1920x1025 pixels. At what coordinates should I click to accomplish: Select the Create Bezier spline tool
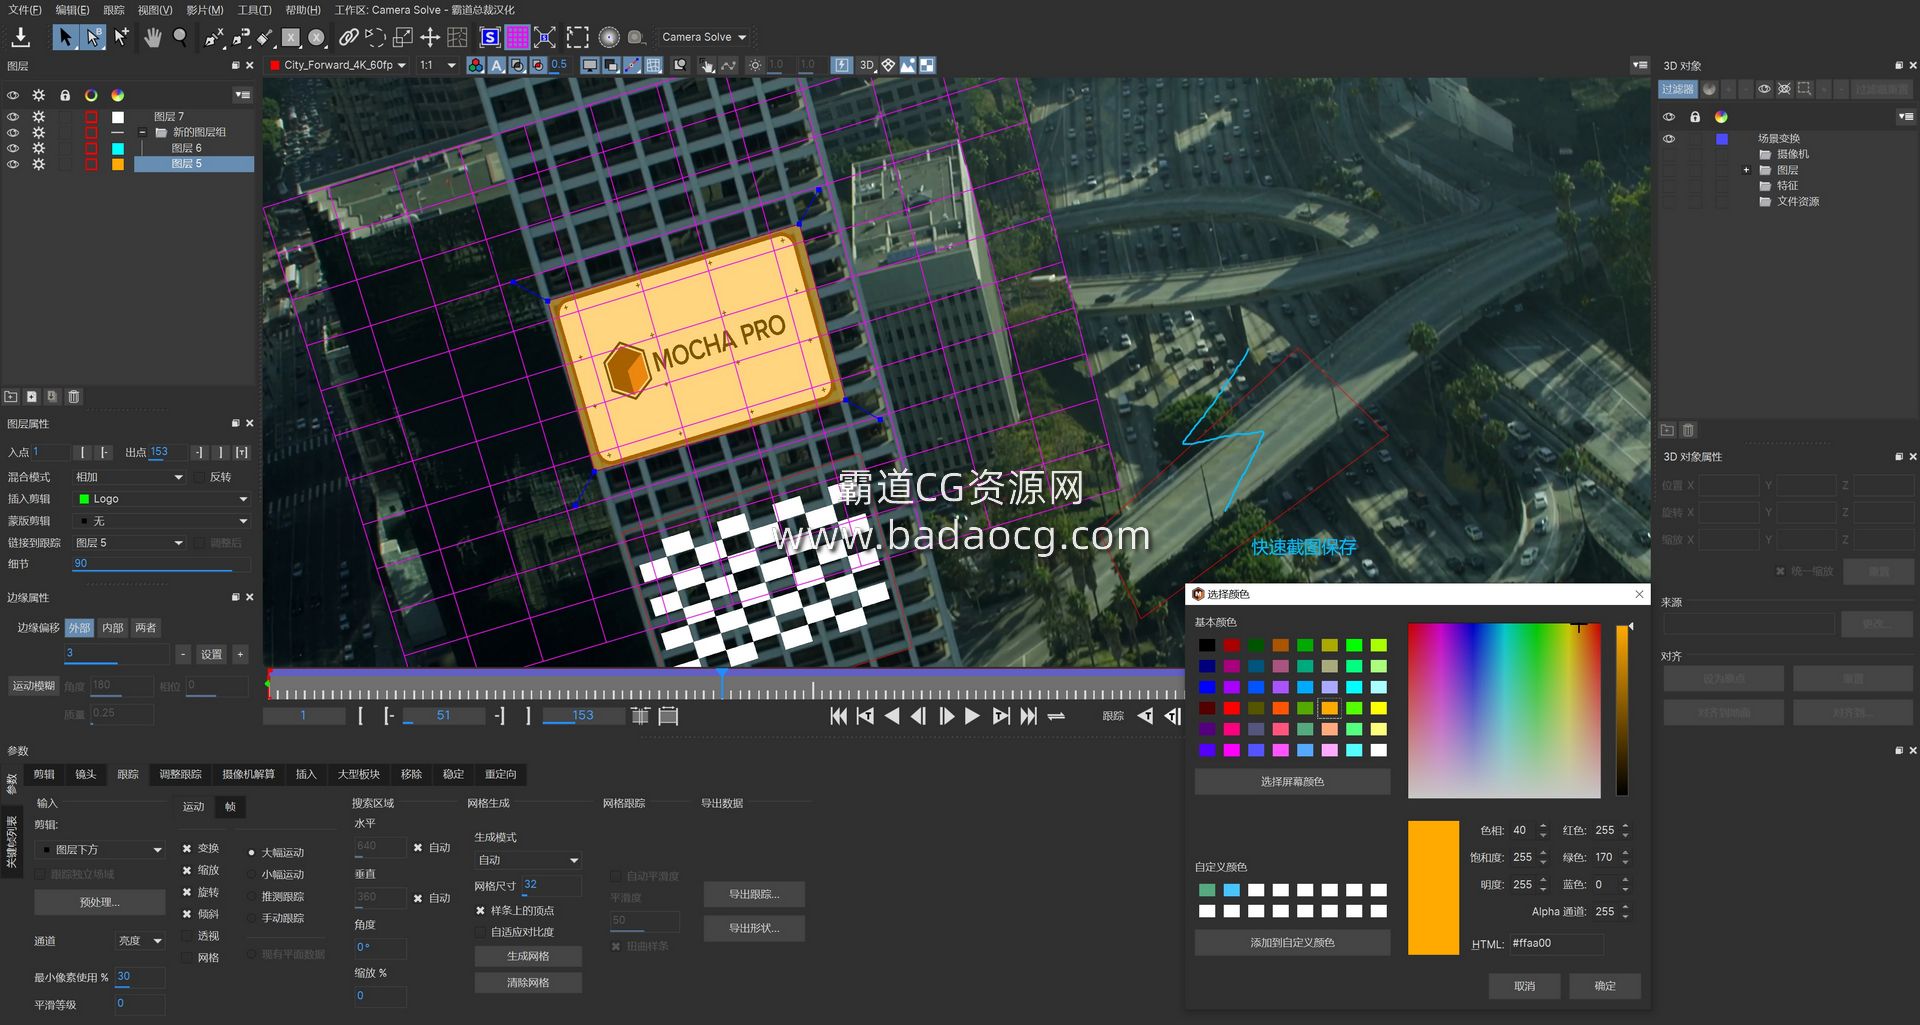click(241, 37)
